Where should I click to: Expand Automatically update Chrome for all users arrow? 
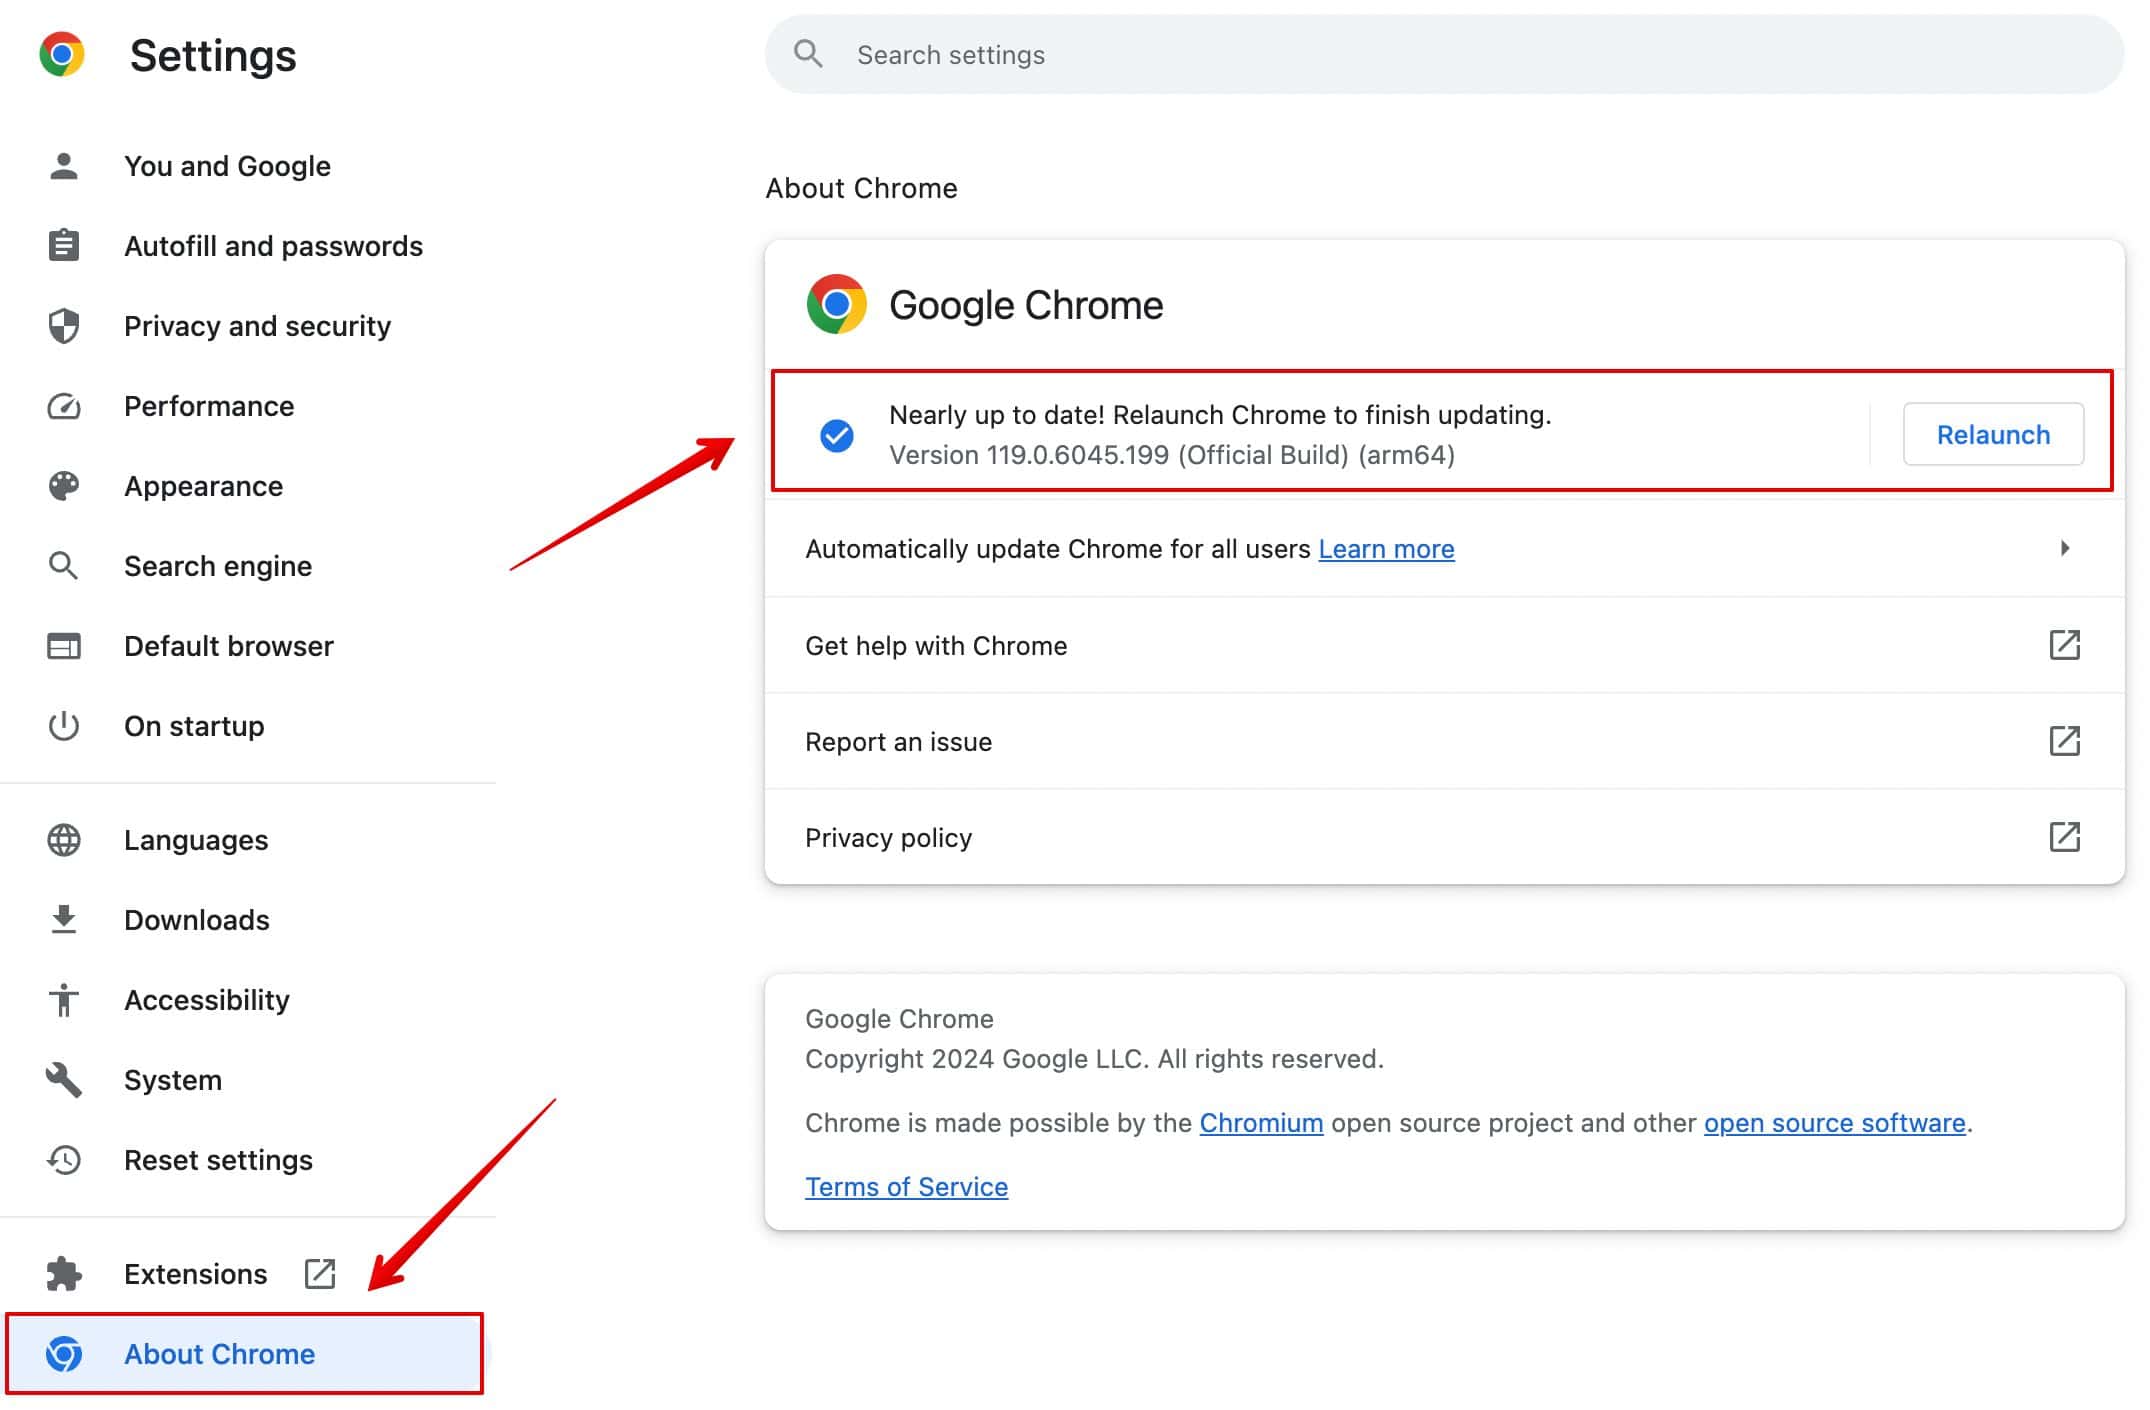click(2065, 548)
